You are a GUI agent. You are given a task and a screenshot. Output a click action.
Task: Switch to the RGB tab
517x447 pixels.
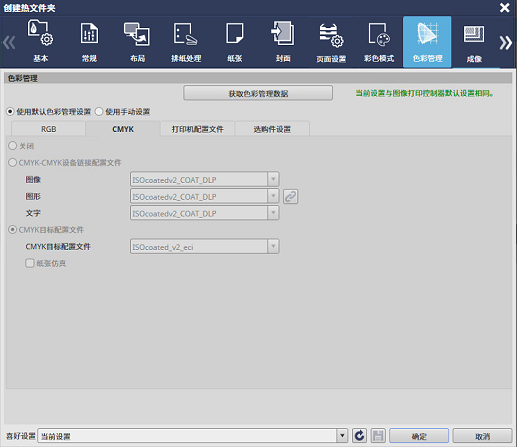point(48,129)
